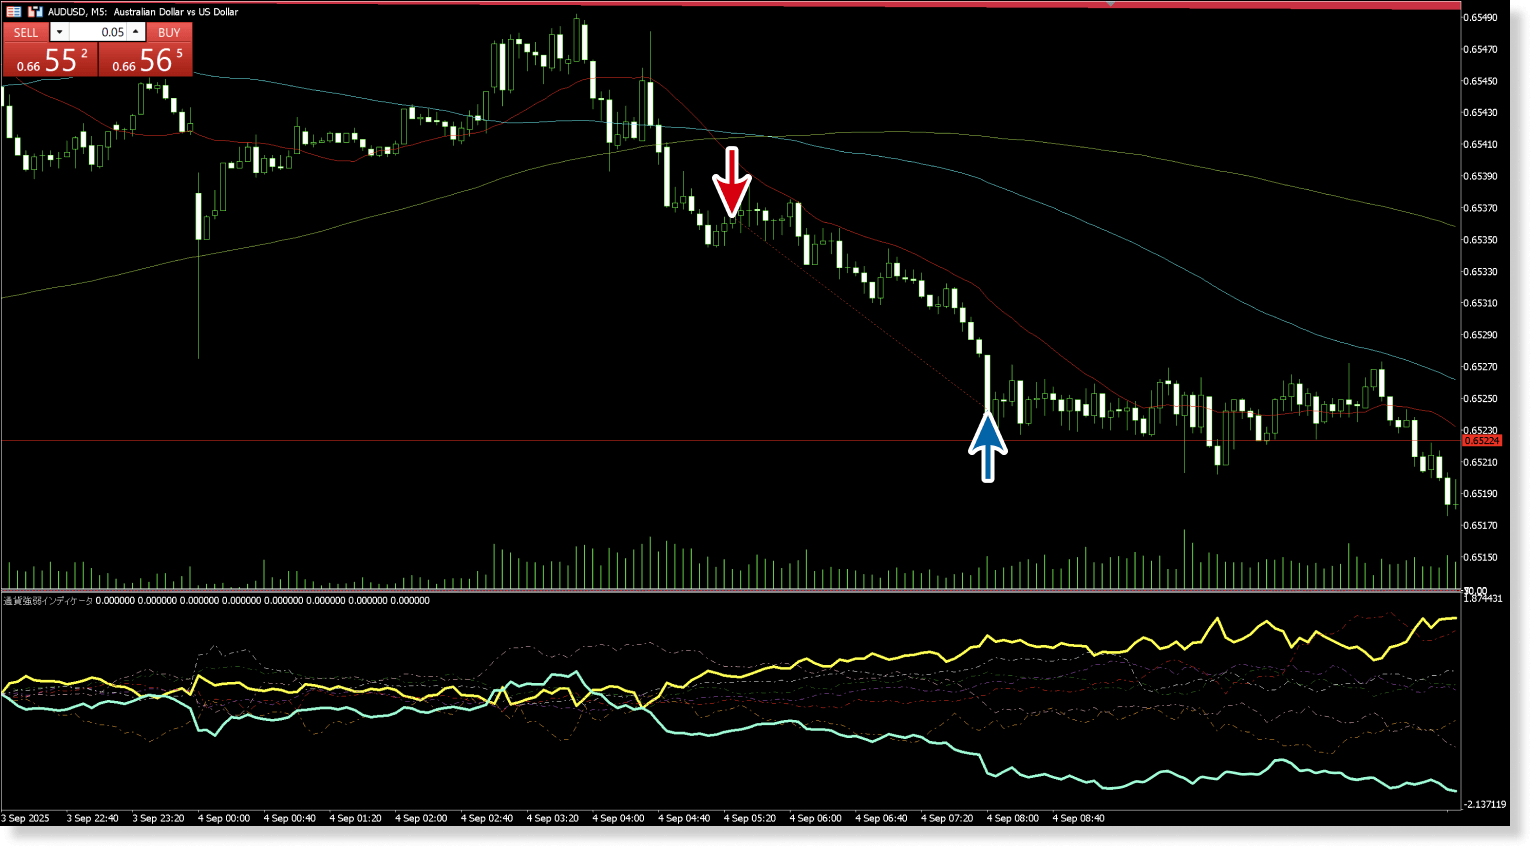The height and width of the screenshot is (846, 1536).
Task: Click the red 0.65224 price label
Action: coord(1481,441)
